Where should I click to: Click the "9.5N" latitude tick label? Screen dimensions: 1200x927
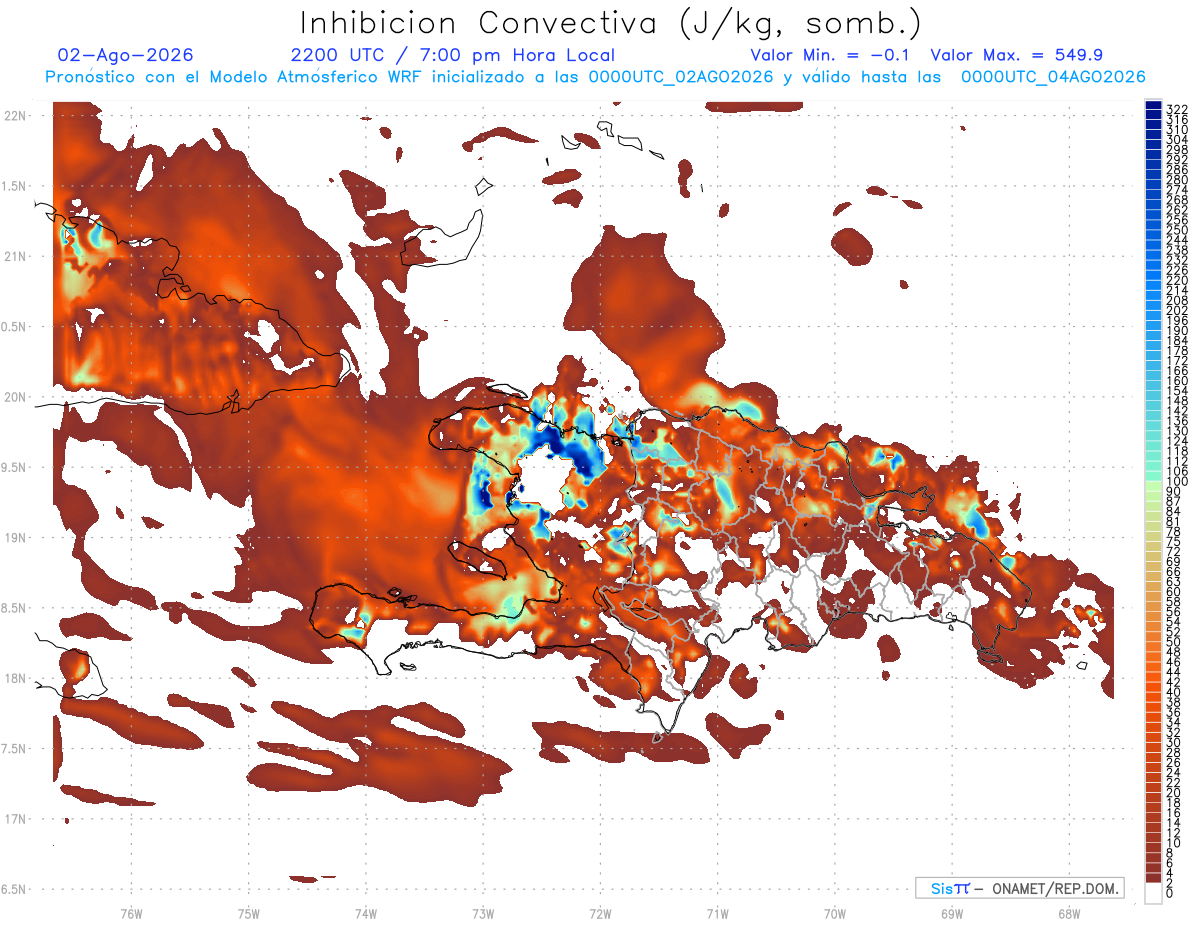pos(15,467)
